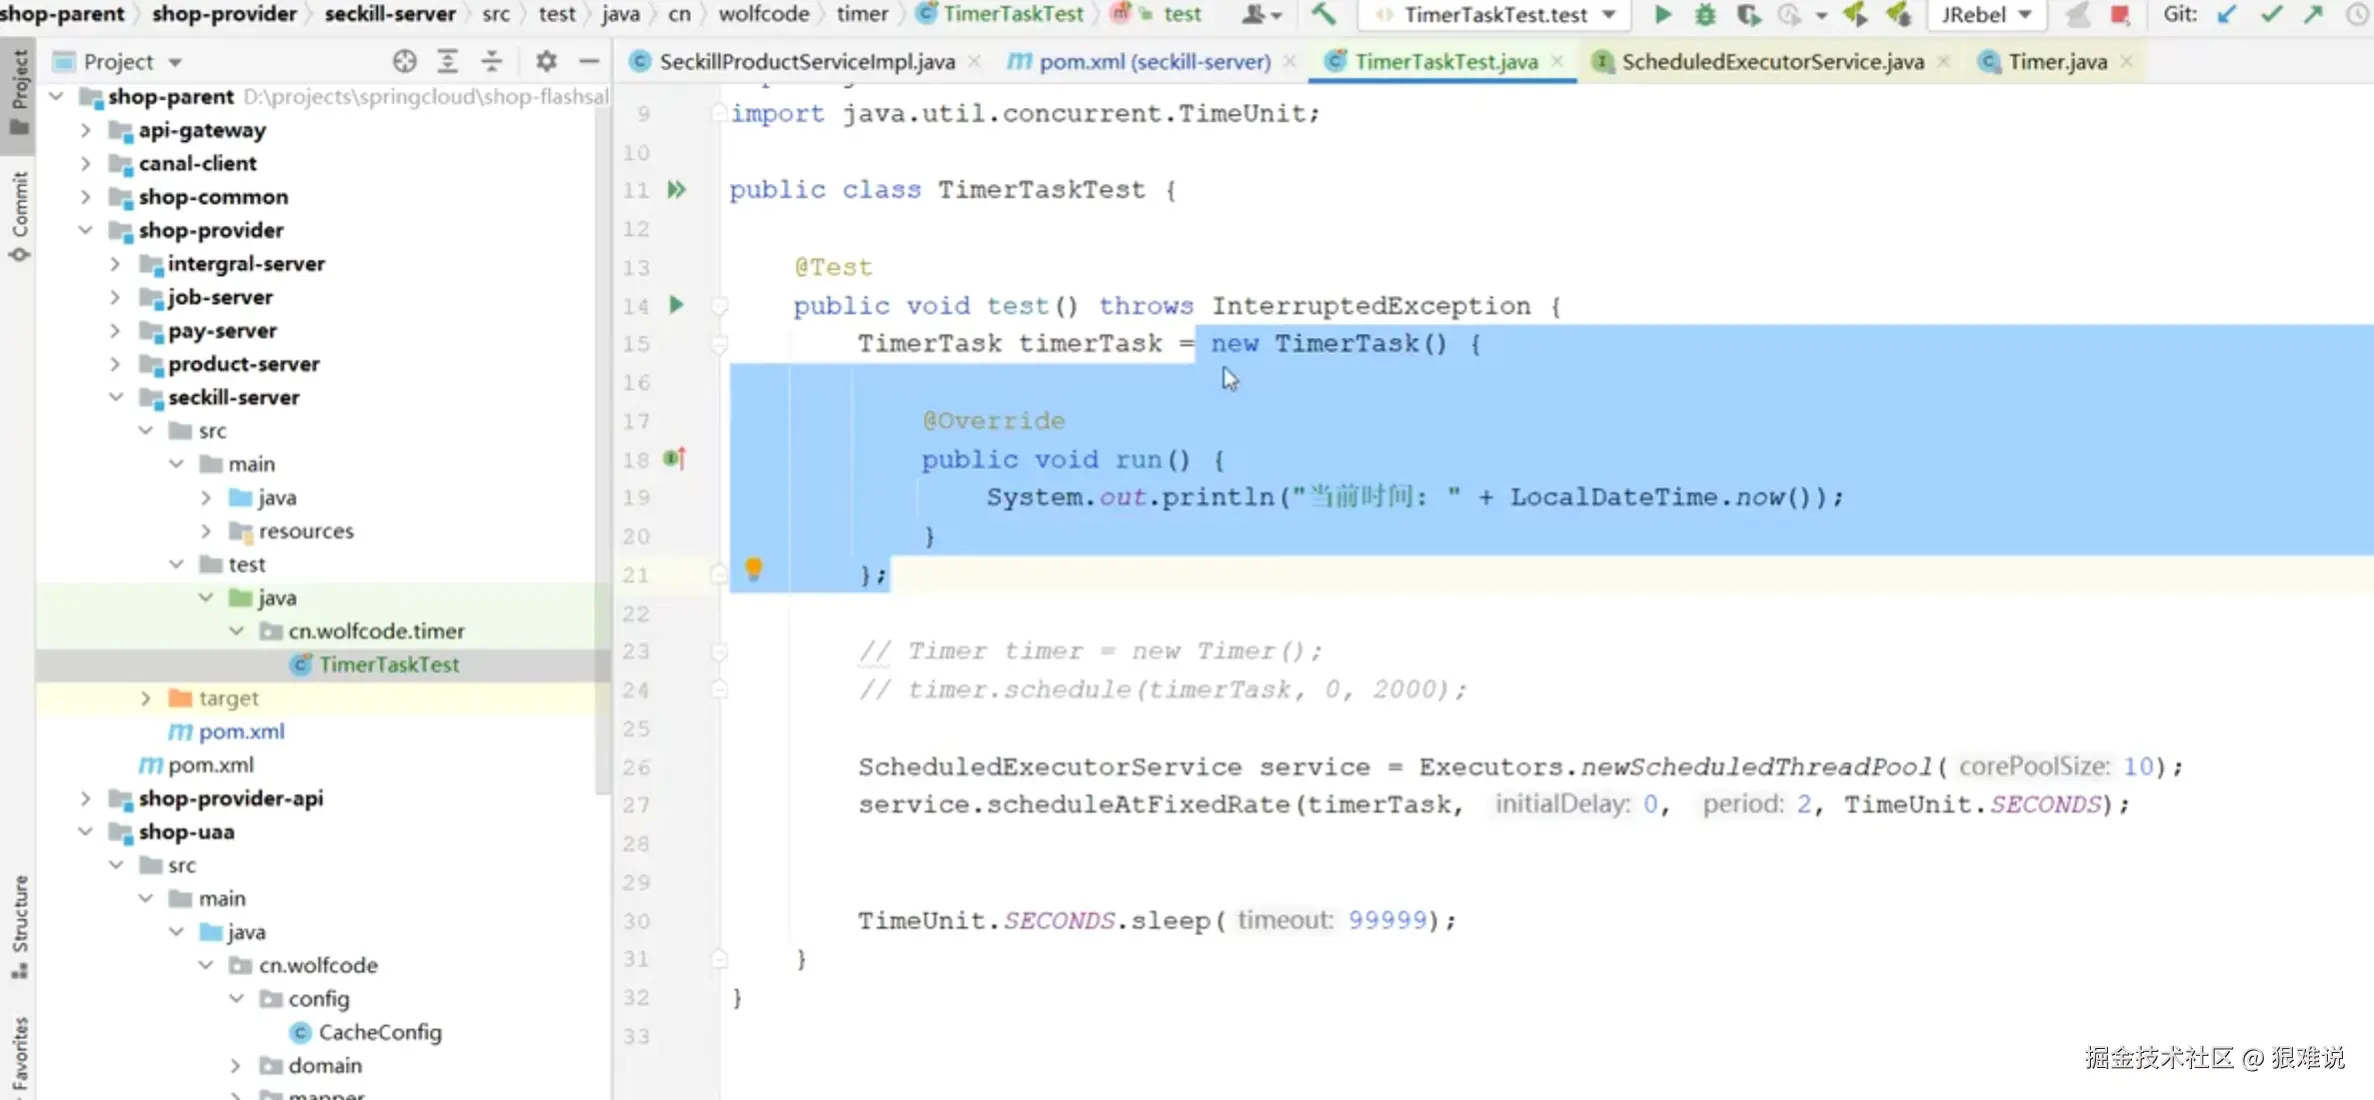Click the Git commit checkmark icon
The image size is (2374, 1100).
pos(2271,14)
